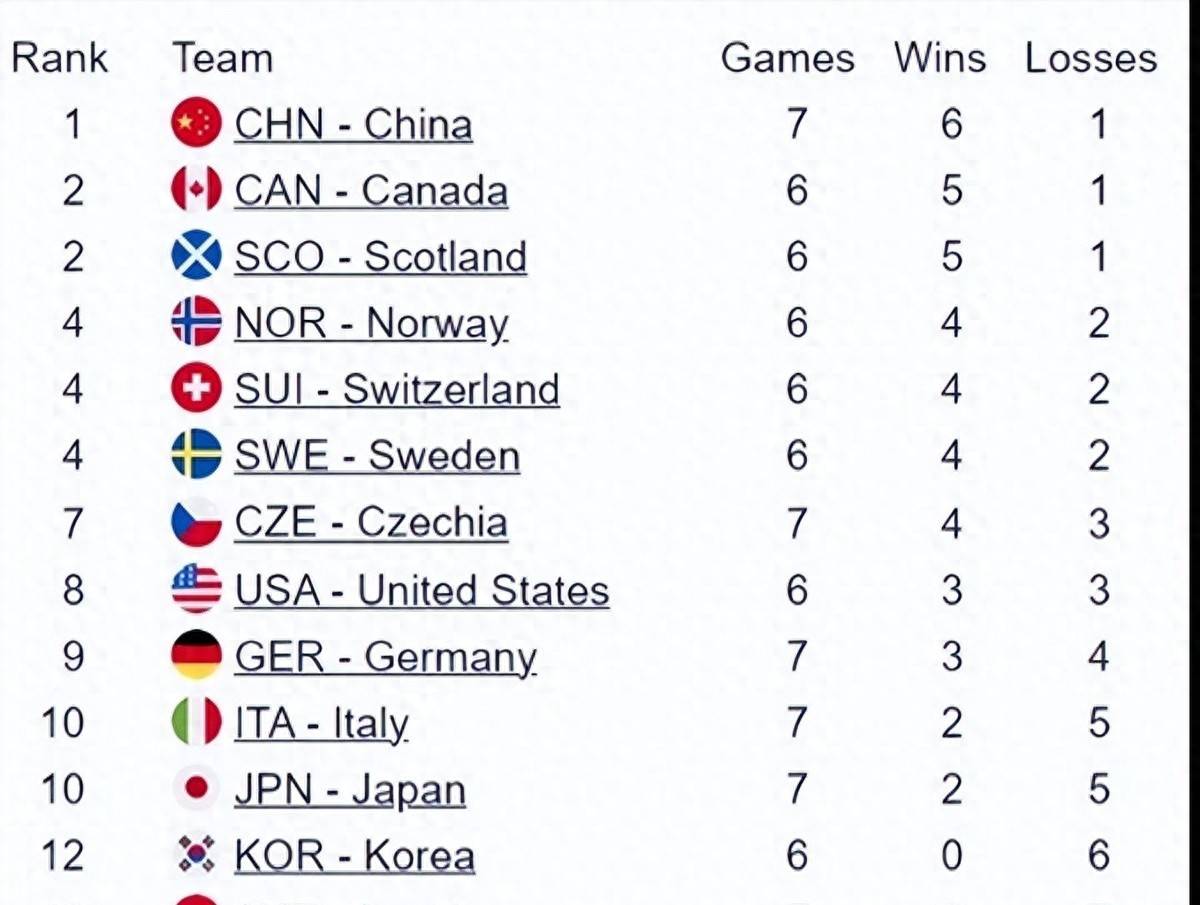Click the Rank column header
The height and width of the screenshot is (905, 1200).
pos(59,57)
